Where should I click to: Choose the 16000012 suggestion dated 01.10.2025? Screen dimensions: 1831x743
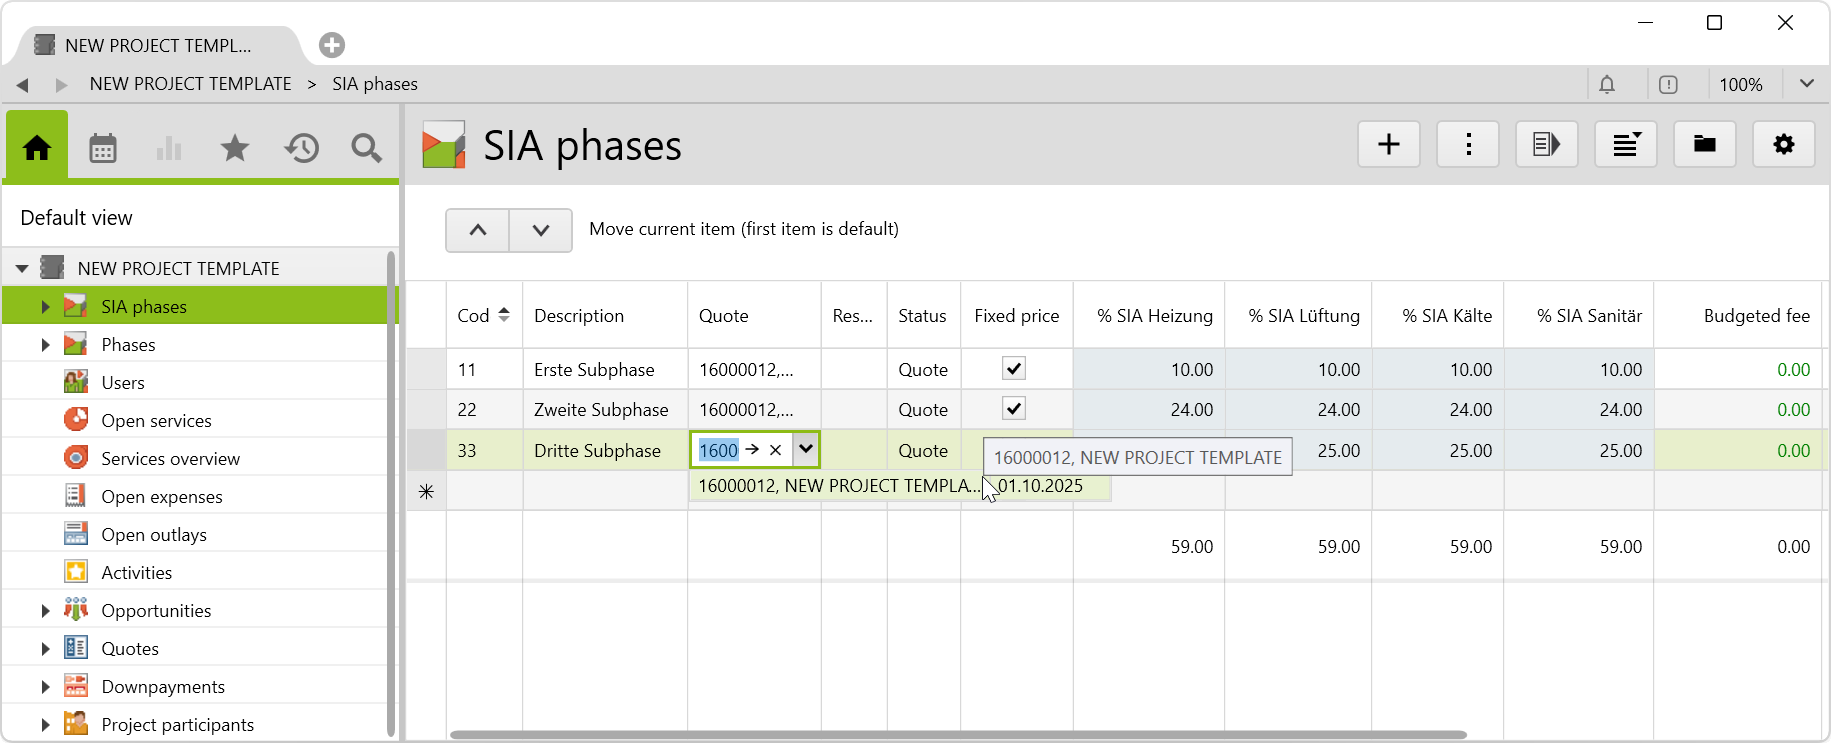pyautogui.click(x=890, y=486)
